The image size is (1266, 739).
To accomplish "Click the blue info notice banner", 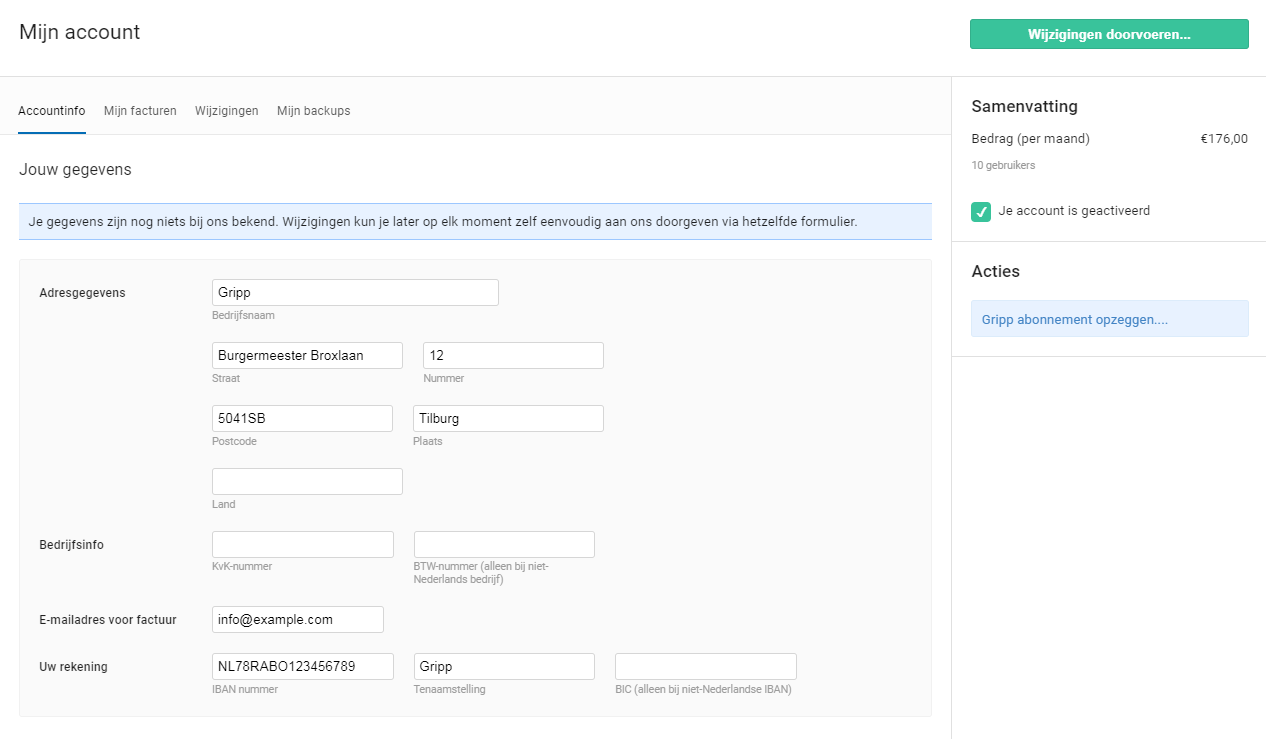I will coord(475,222).
